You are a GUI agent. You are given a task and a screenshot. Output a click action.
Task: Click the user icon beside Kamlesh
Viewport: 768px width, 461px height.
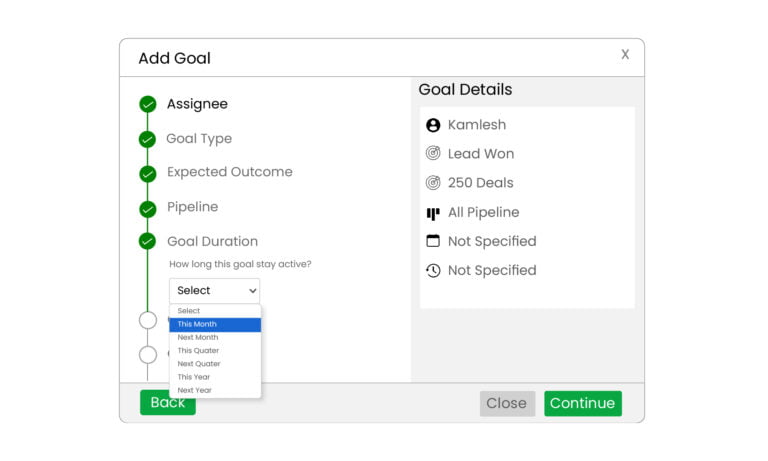(x=433, y=125)
